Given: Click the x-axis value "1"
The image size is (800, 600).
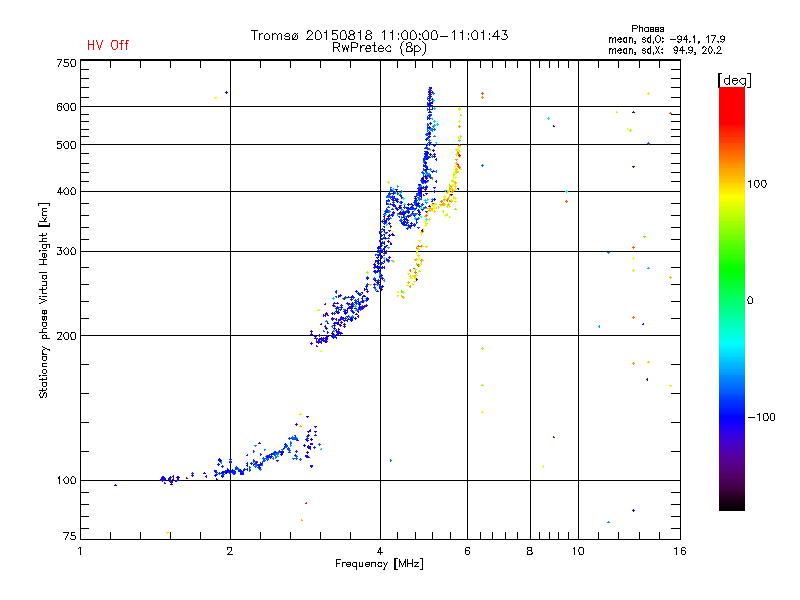Looking at the screenshot, I should [x=80, y=551].
